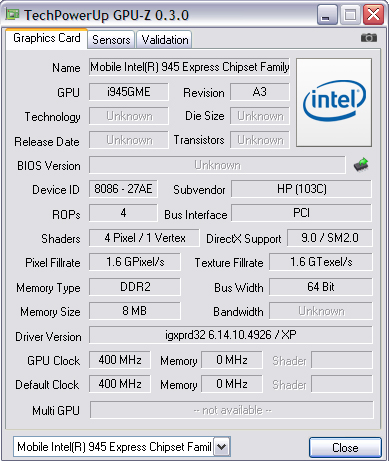Click the Name field showing chipset family

click(x=189, y=67)
